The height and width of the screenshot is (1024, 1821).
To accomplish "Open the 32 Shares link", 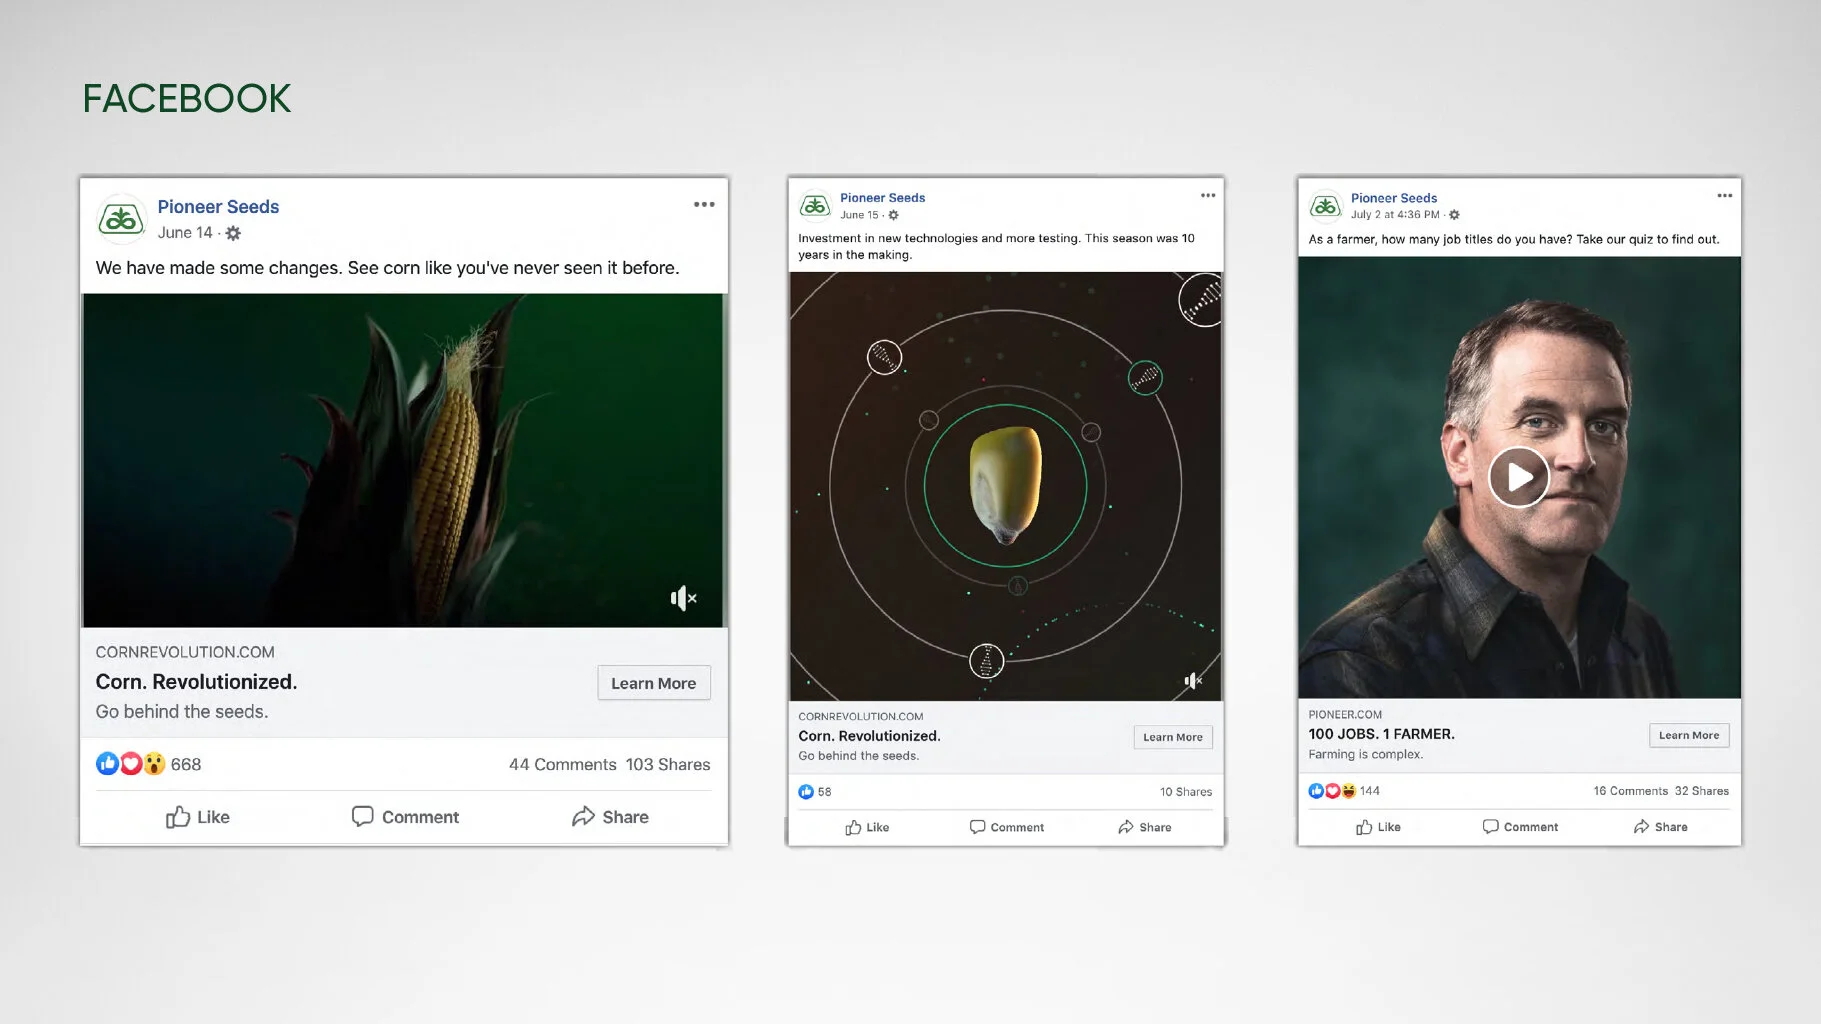I will click(1702, 791).
